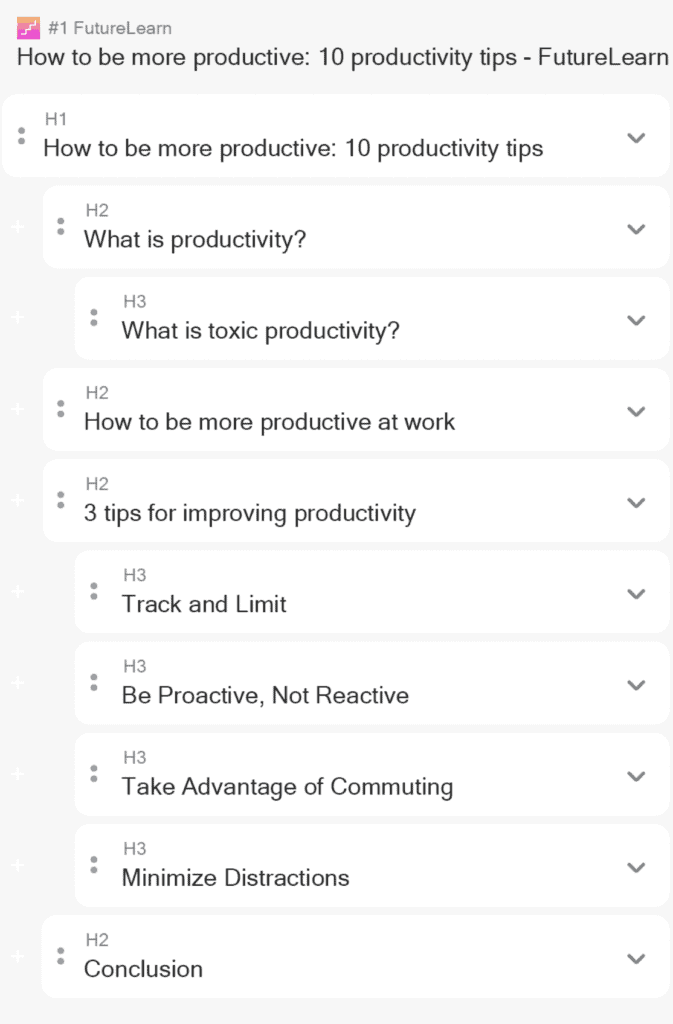Select the What is toxic productivity? heading
Image resolution: width=673 pixels, height=1024 pixels.
[260, 330]
